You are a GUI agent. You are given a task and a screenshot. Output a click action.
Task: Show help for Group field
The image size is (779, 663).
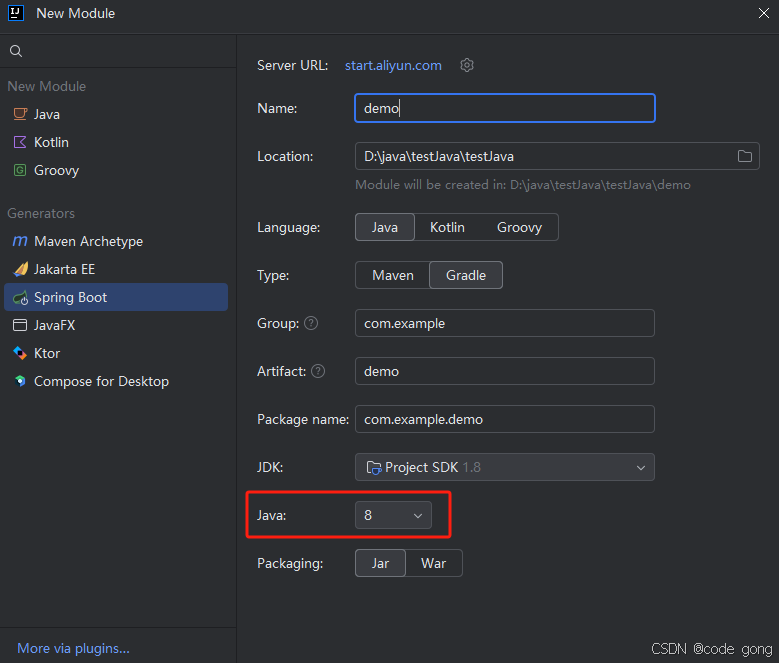coord(311,323)
